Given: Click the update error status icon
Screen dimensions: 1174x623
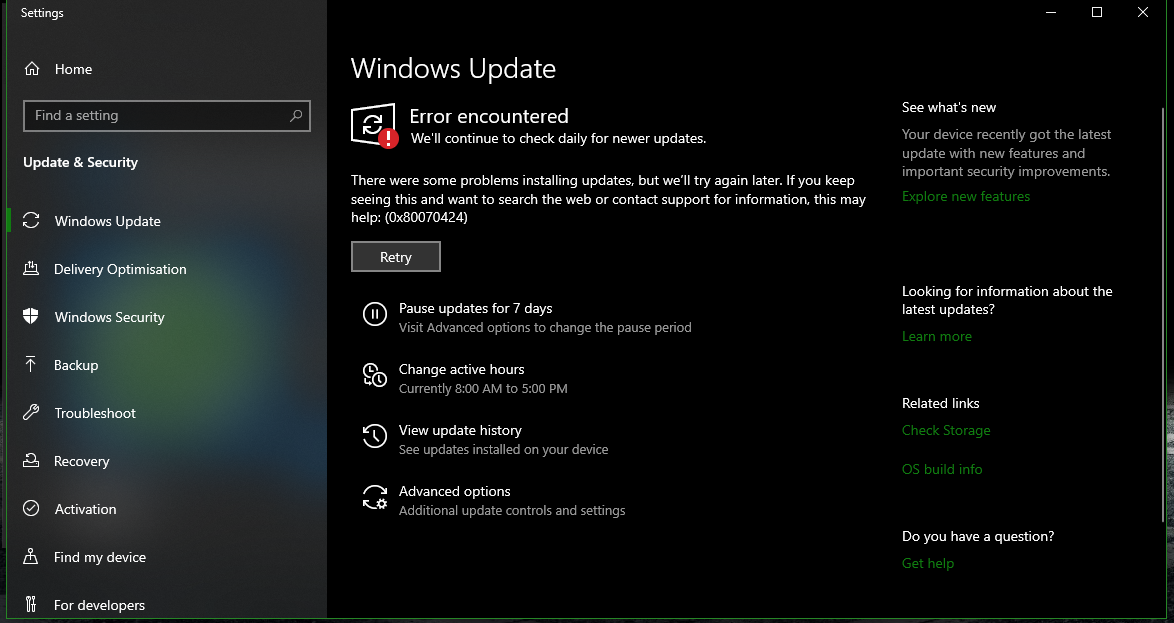Looking at the screenshot, I should point(374,126).
